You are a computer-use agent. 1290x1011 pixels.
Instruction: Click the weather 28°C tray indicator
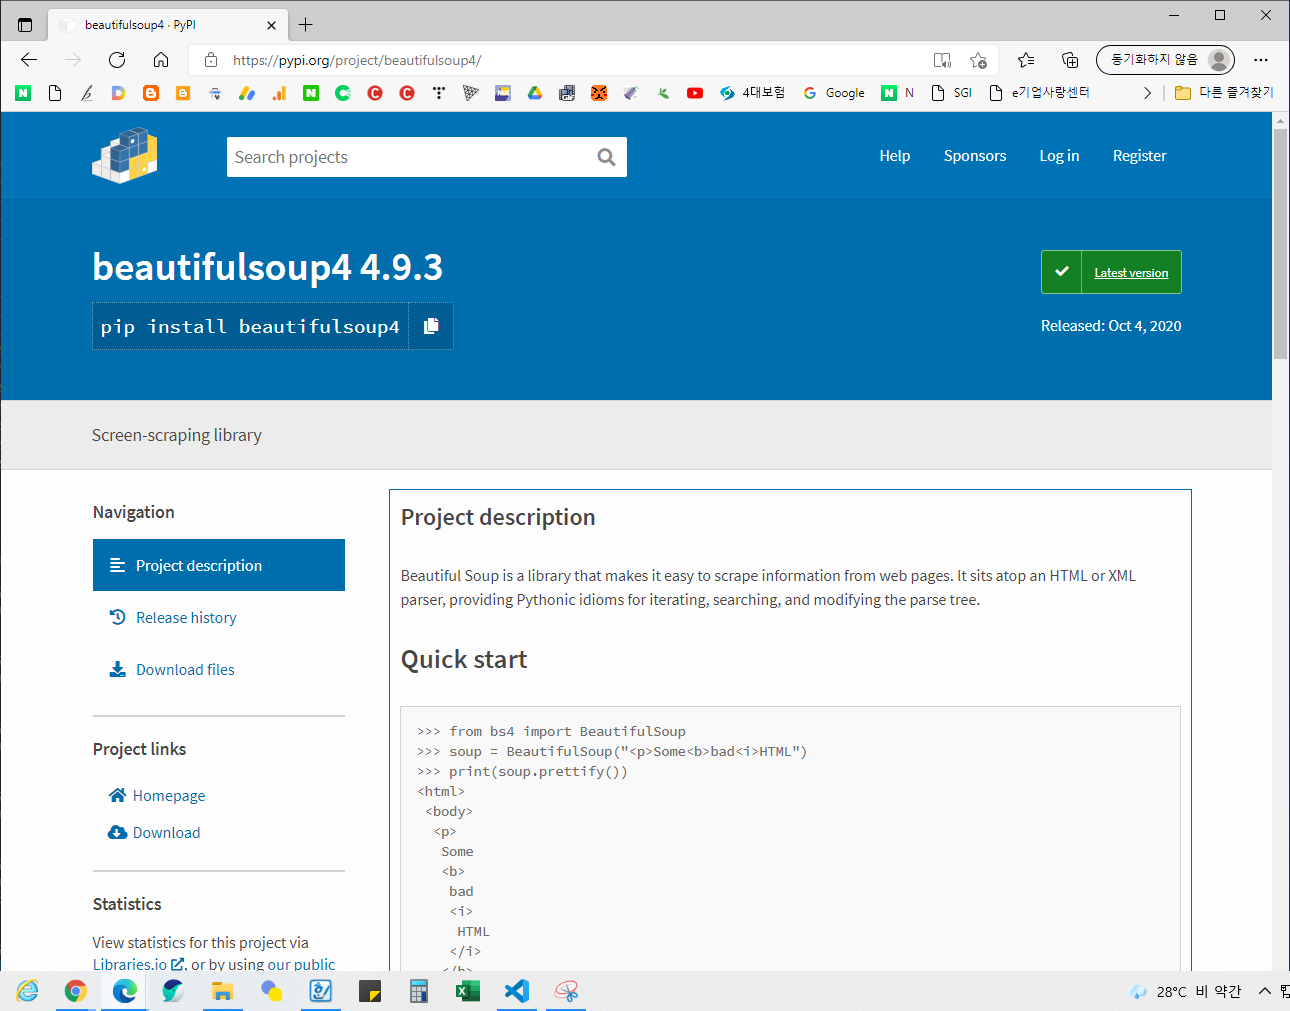click(x=1185, y=991)
